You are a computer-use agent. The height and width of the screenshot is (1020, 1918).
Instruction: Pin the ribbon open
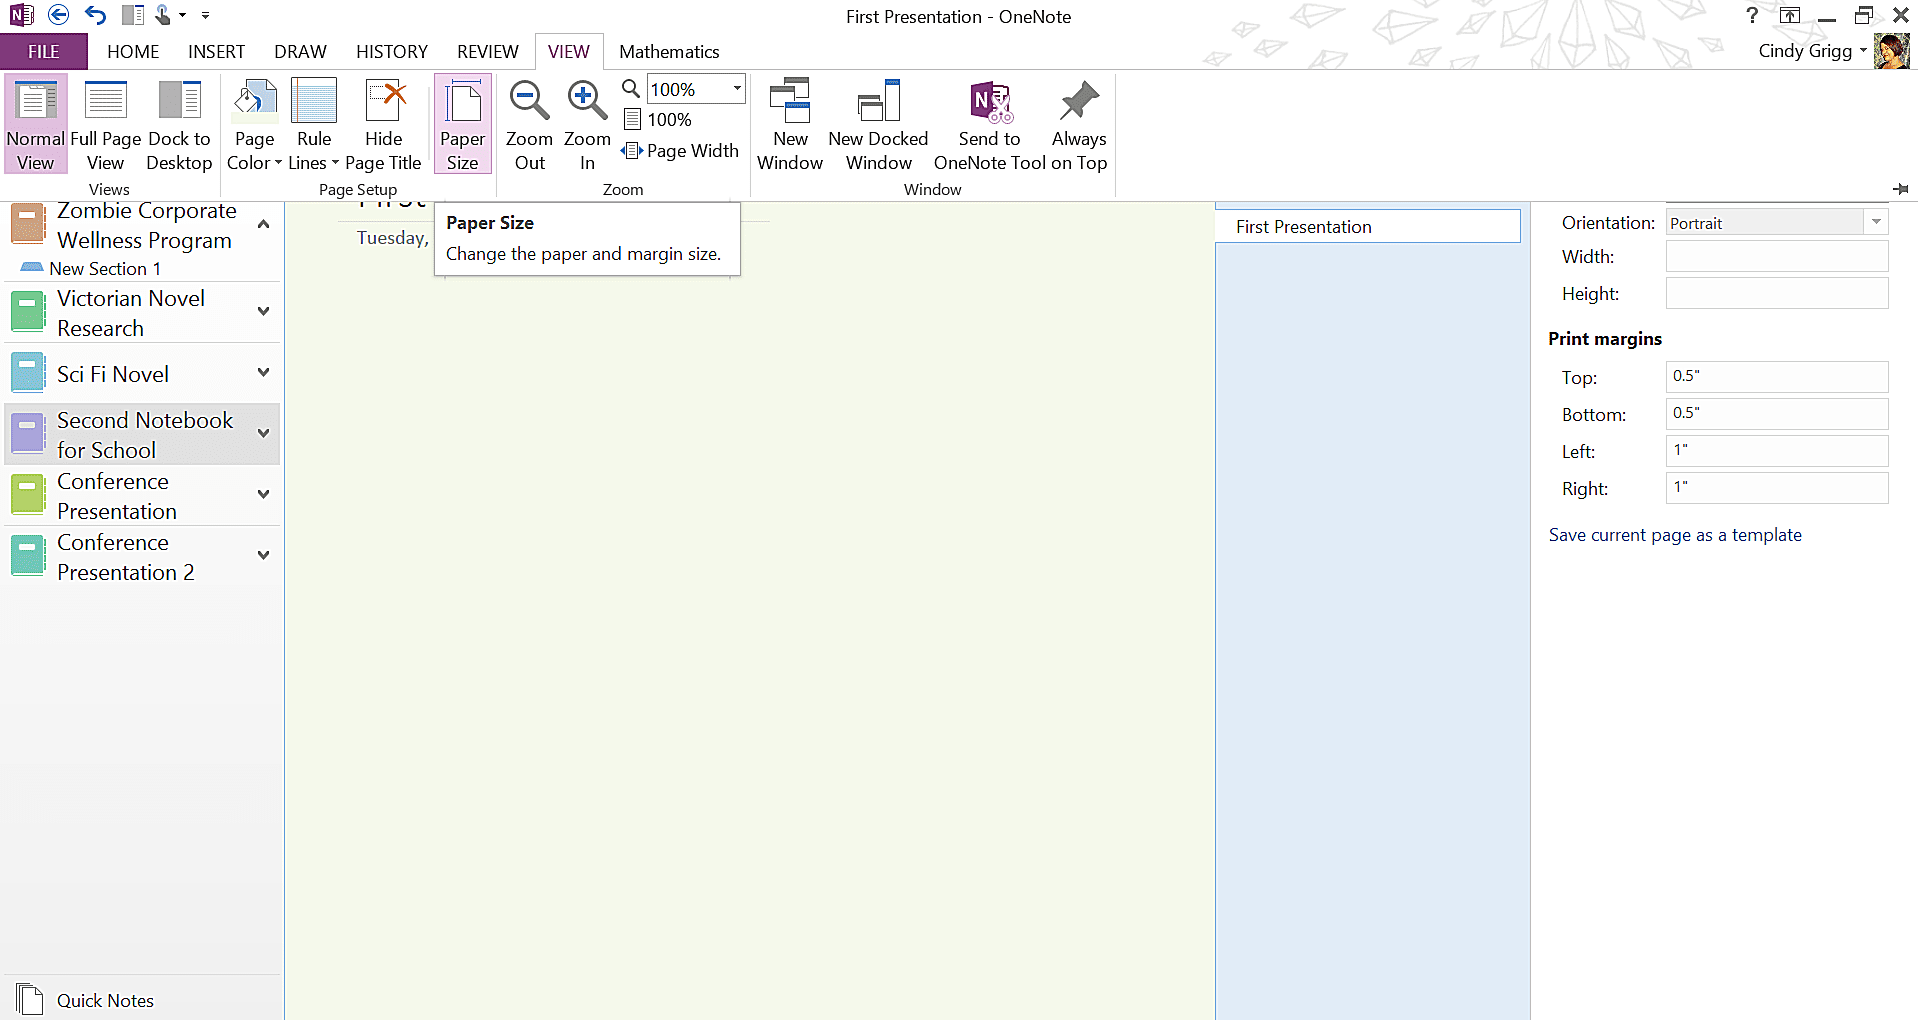tap(1901, 189)
